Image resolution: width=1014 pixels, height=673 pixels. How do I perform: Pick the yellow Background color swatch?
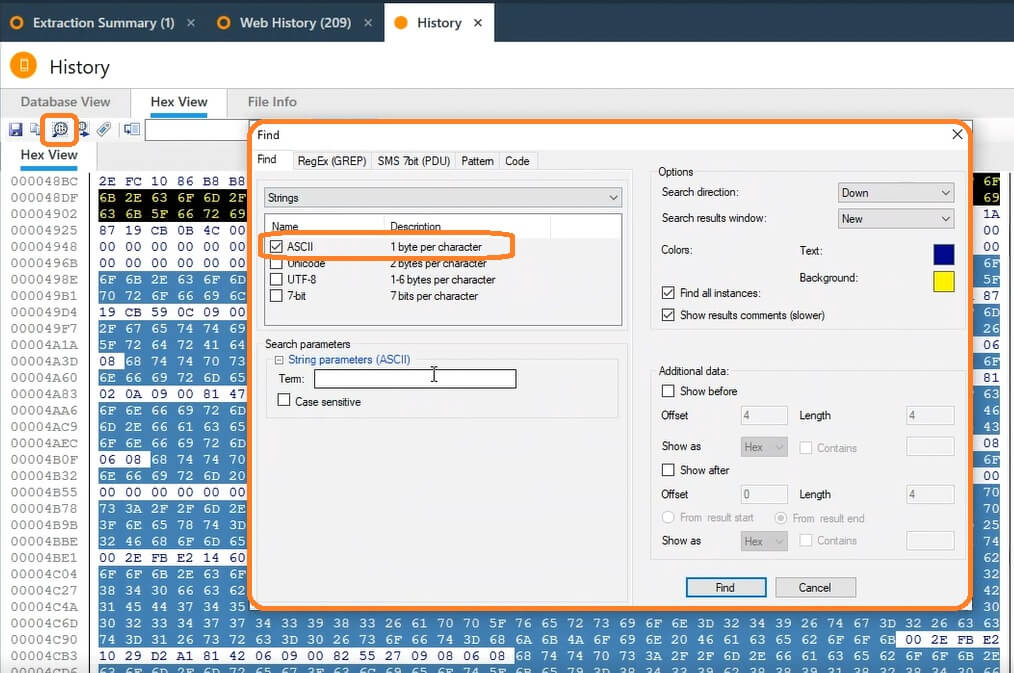tap(944, 281)
